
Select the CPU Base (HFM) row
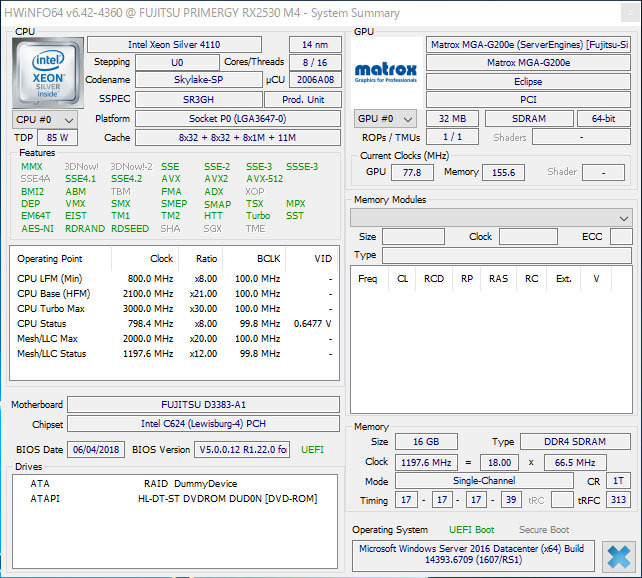[x=174, y=294]
